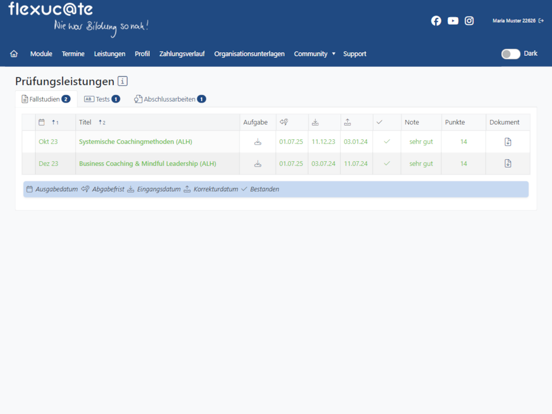Open Leistungen navigation item
552x414 pixels.
[x=109, y=54]
